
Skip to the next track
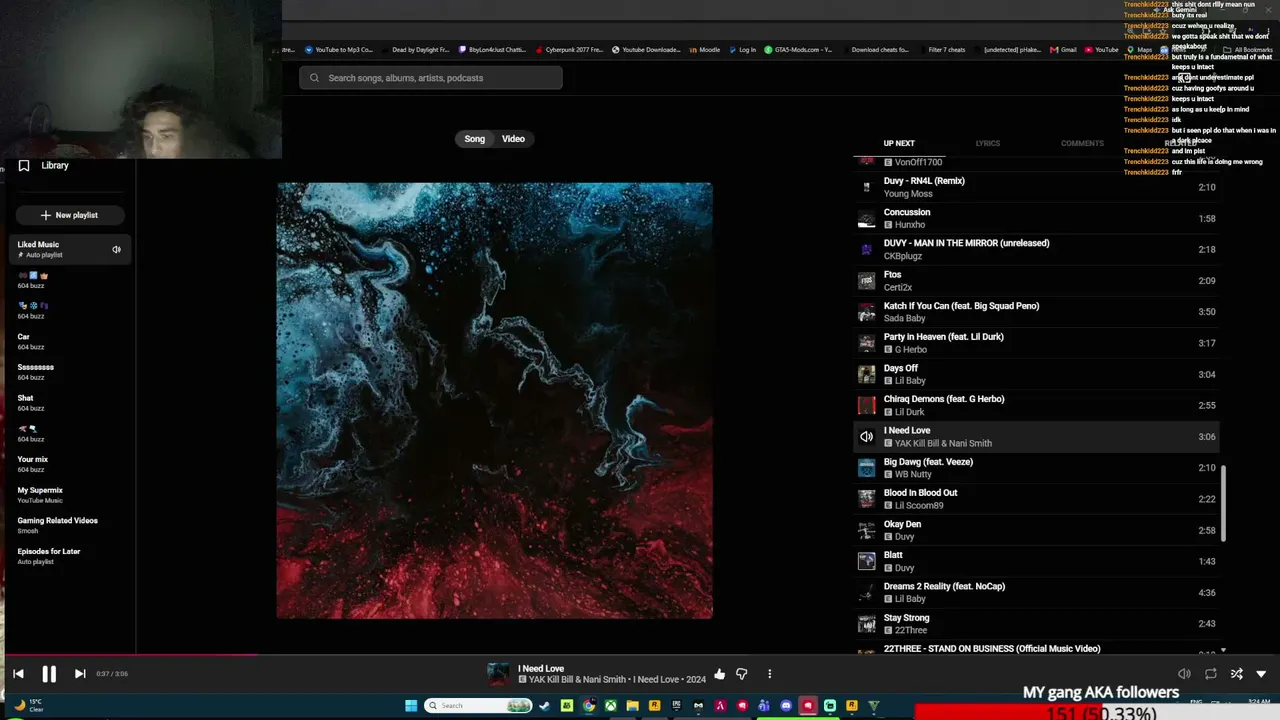click(x=80, y=674)
